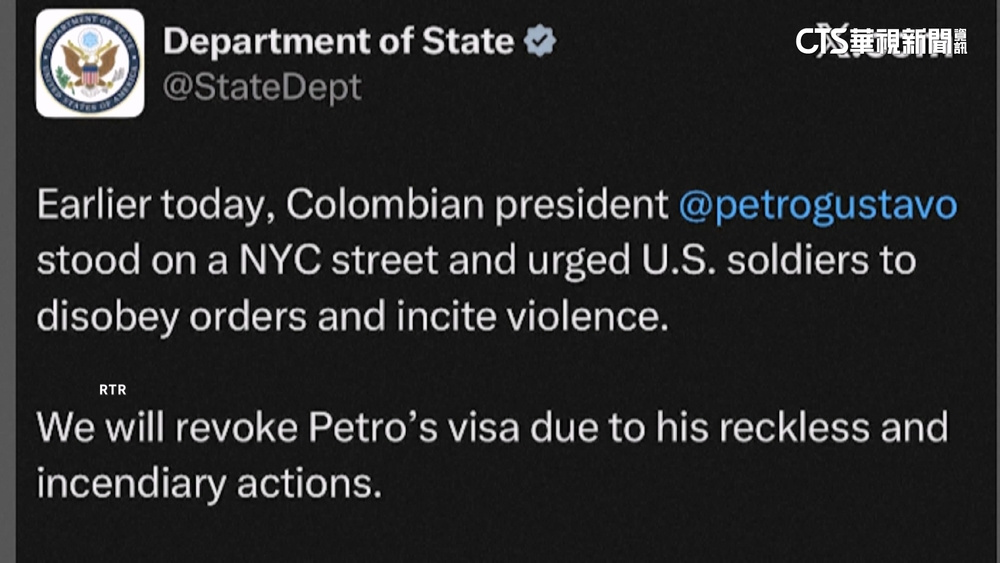Viewport: 1000px width, 563px height.
Task: Click the small RTR source label
Action: tap(113, 390)
